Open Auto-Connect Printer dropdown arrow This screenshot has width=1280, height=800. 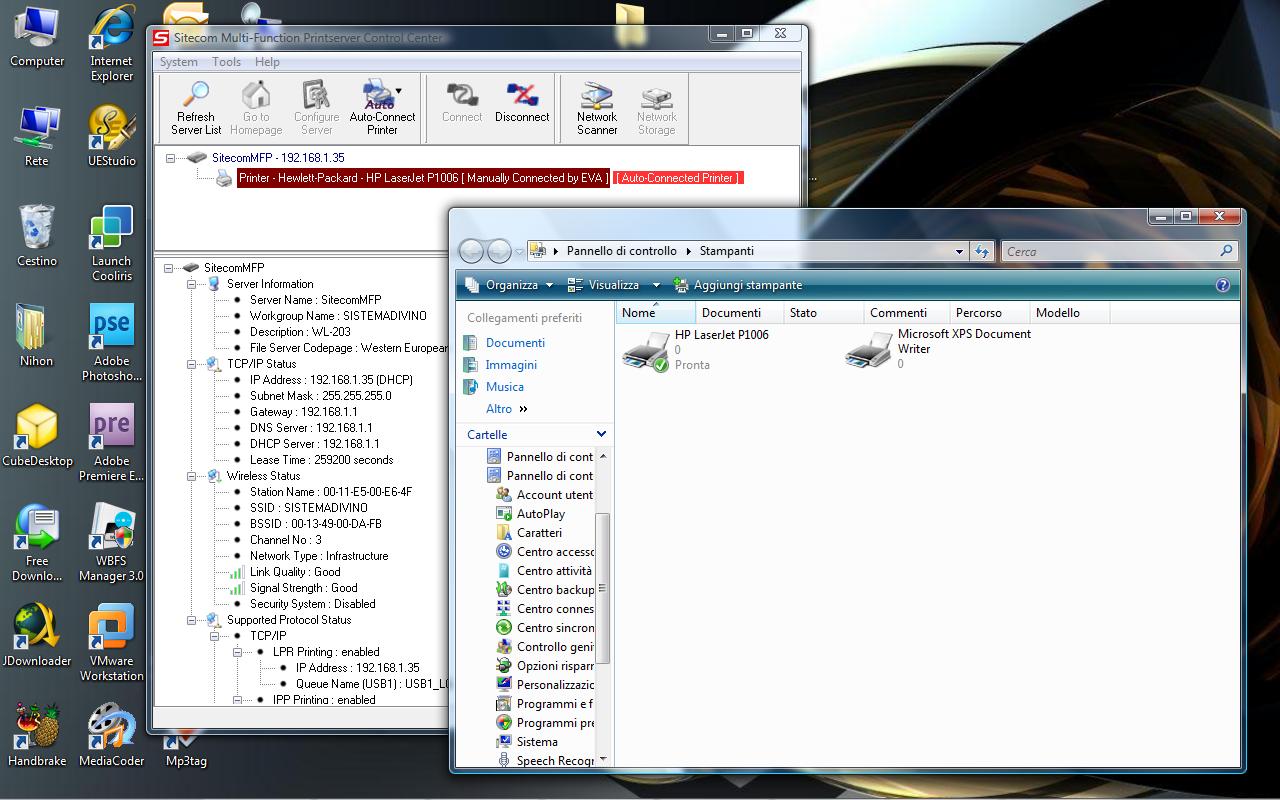[399, 91]
